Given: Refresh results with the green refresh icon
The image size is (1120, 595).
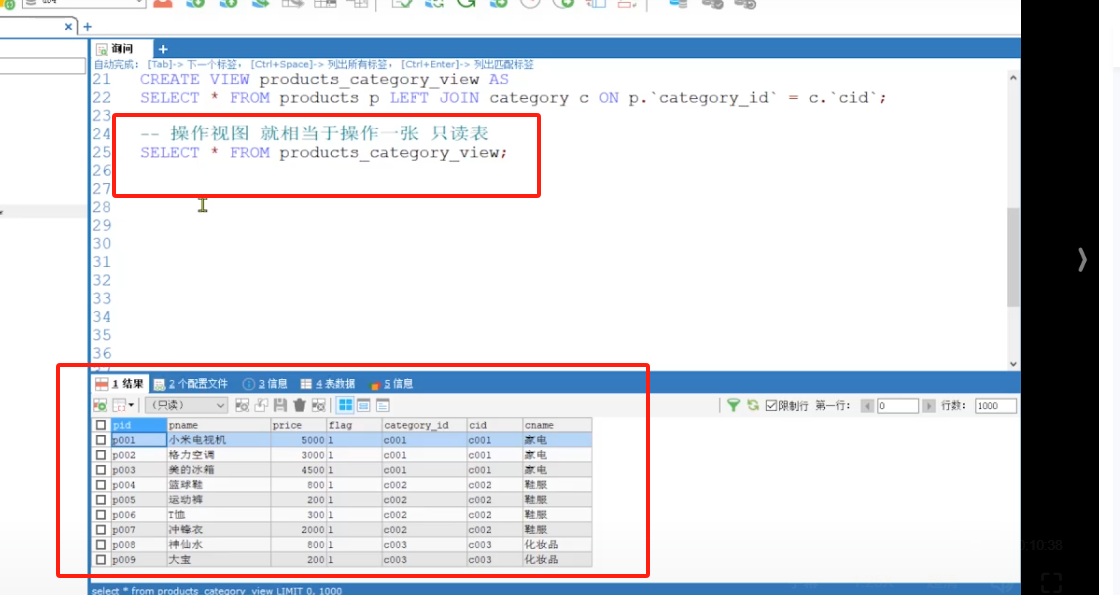Looking at the screenshot, I should tap(753, 404).
